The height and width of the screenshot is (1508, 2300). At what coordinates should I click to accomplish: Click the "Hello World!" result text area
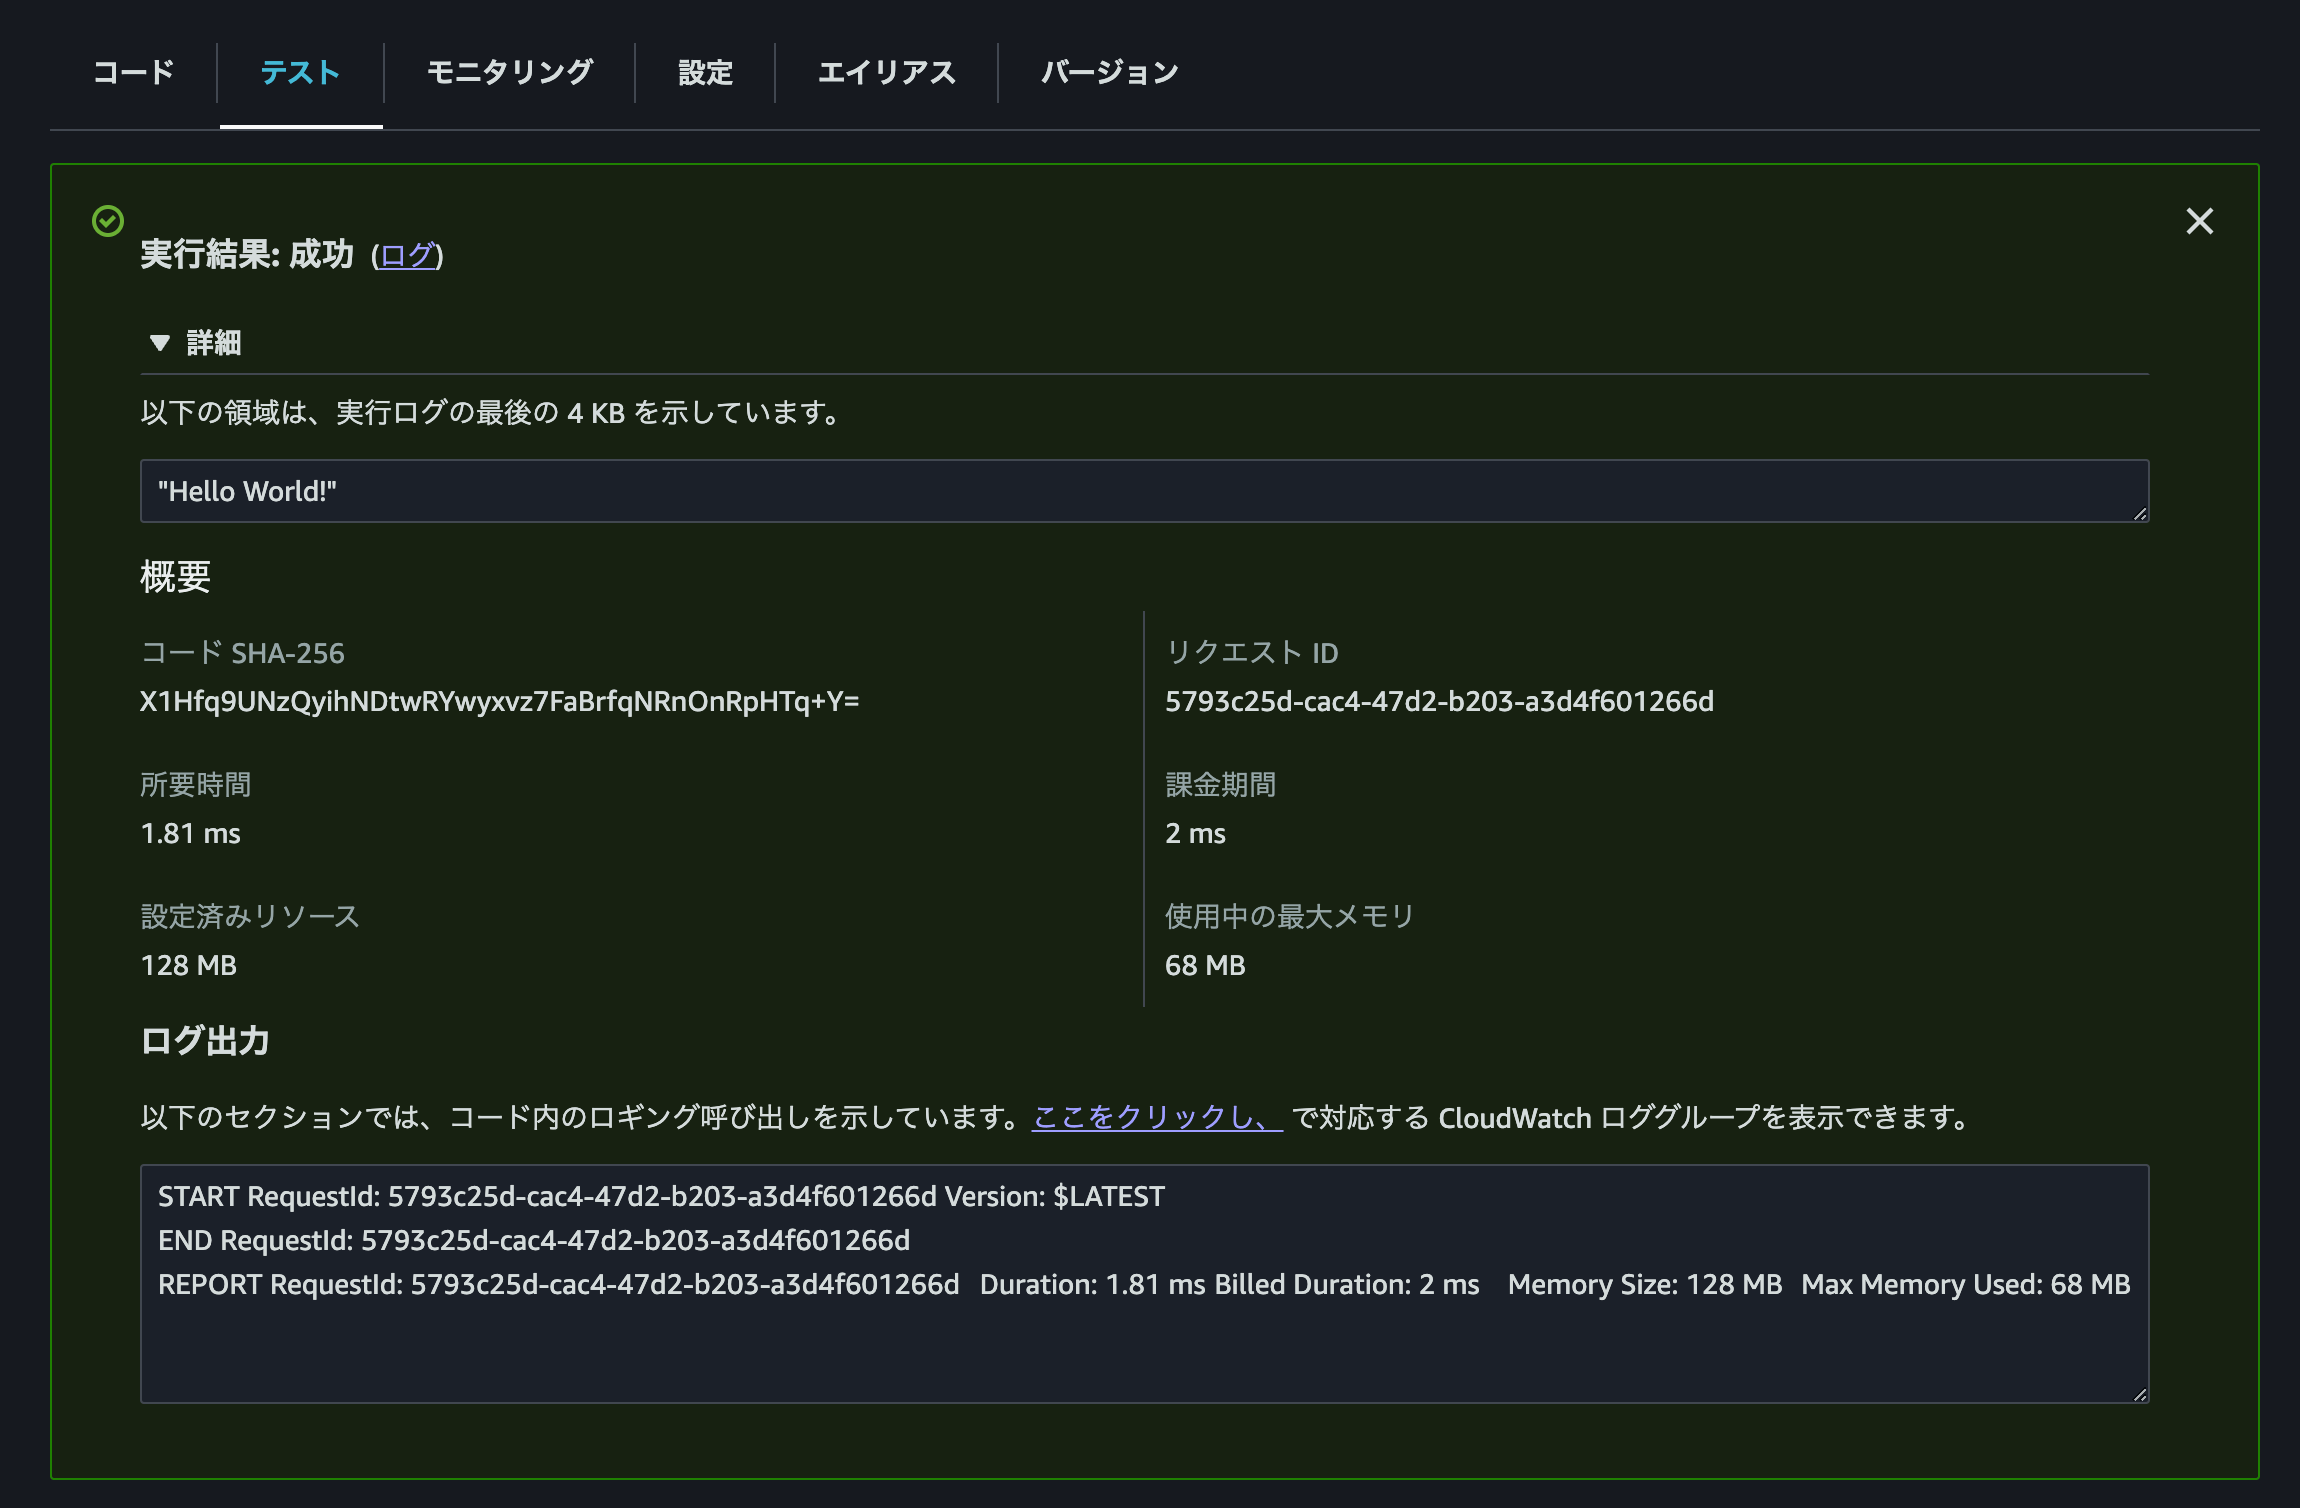pos(1144,491)
